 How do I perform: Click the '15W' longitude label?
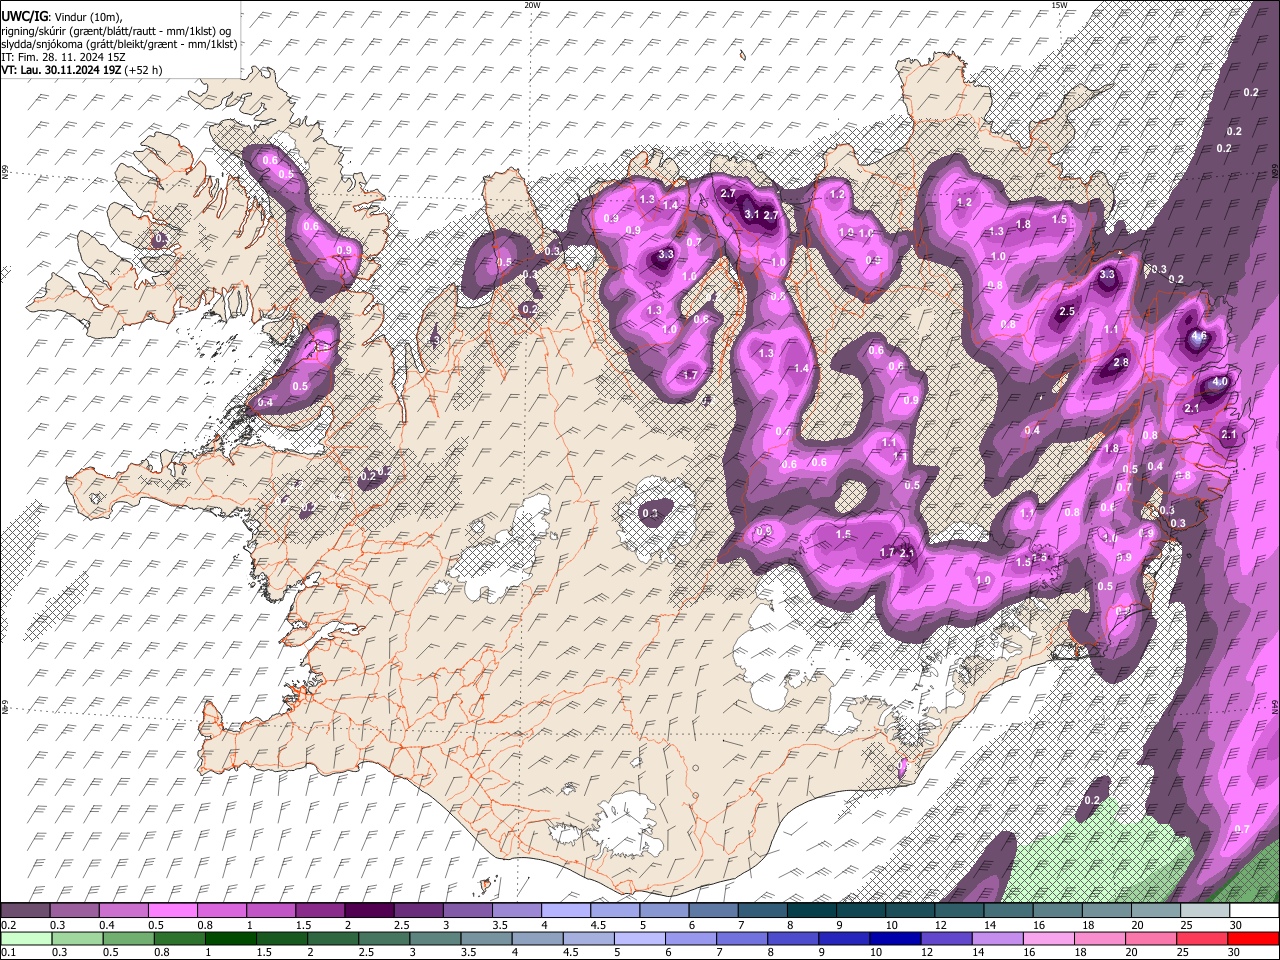pyautogui.click(x=1059, y=5)
